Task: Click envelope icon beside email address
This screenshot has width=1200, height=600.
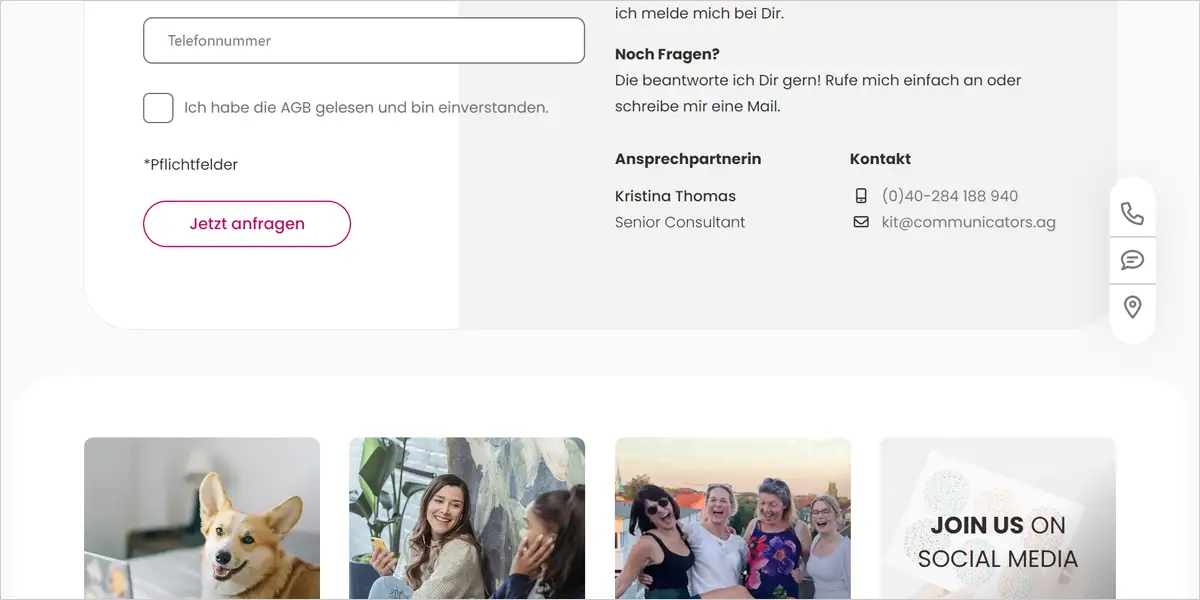Action: click(x=861, y=222)
